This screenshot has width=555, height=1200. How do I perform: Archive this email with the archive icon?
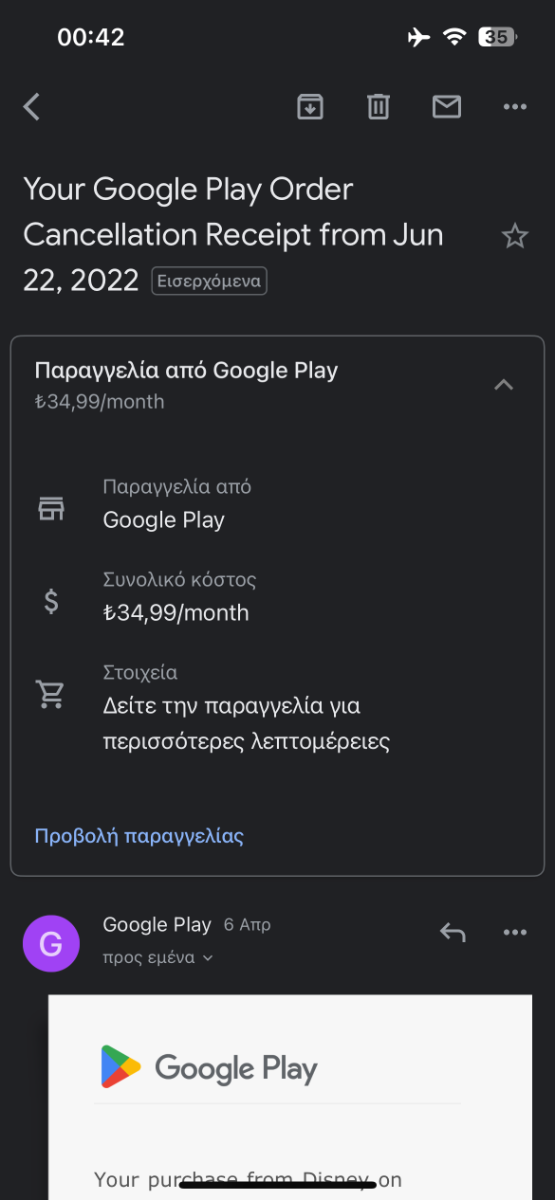coord(311,106)
